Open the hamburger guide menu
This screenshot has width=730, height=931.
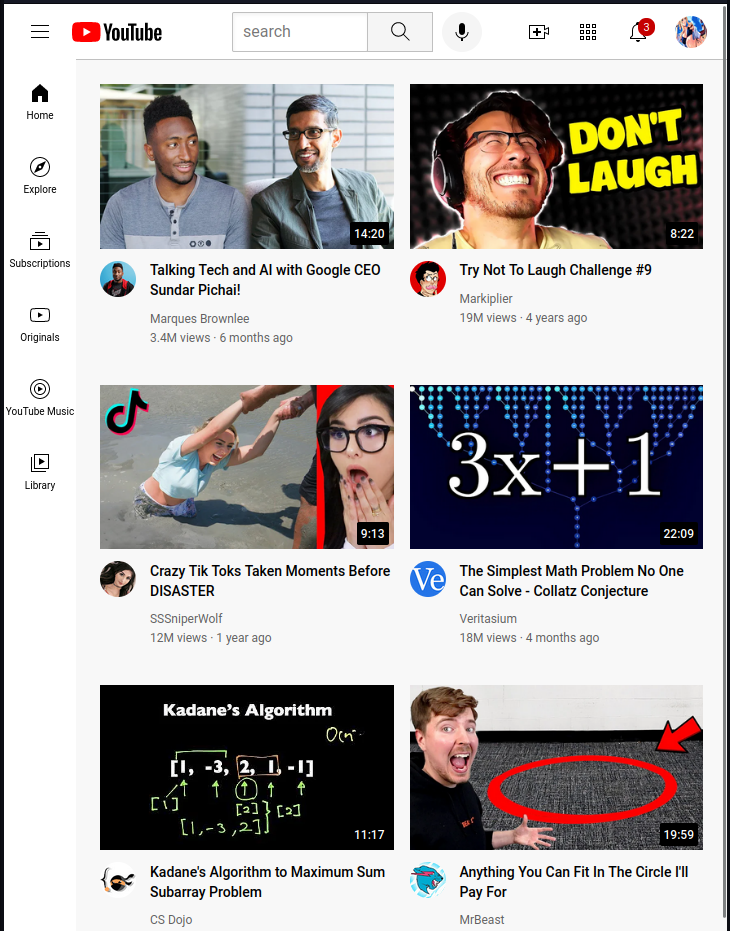point(40,31)
